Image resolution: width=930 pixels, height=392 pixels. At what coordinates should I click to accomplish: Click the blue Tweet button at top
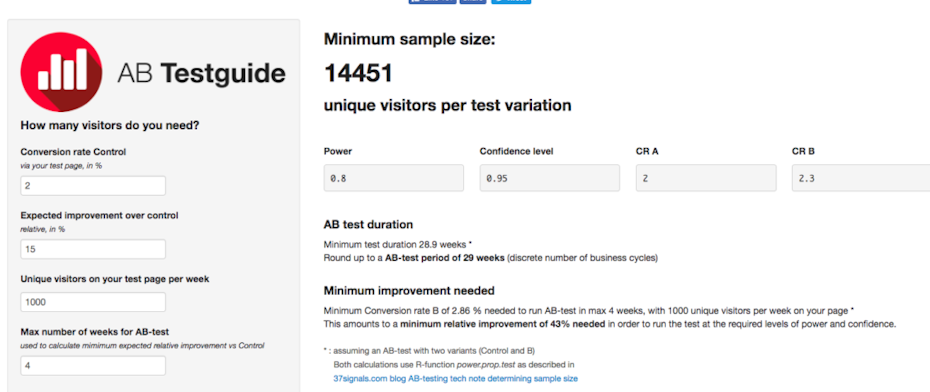tap(511, 1)
